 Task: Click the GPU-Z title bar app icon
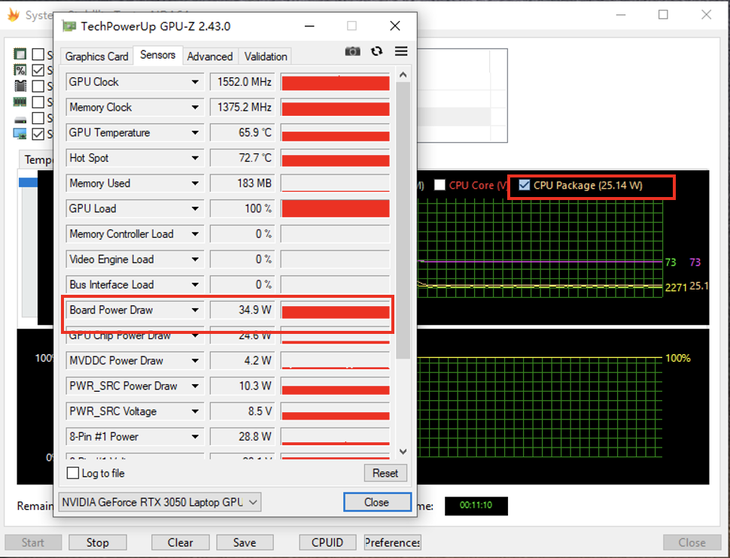coord(68,26)
